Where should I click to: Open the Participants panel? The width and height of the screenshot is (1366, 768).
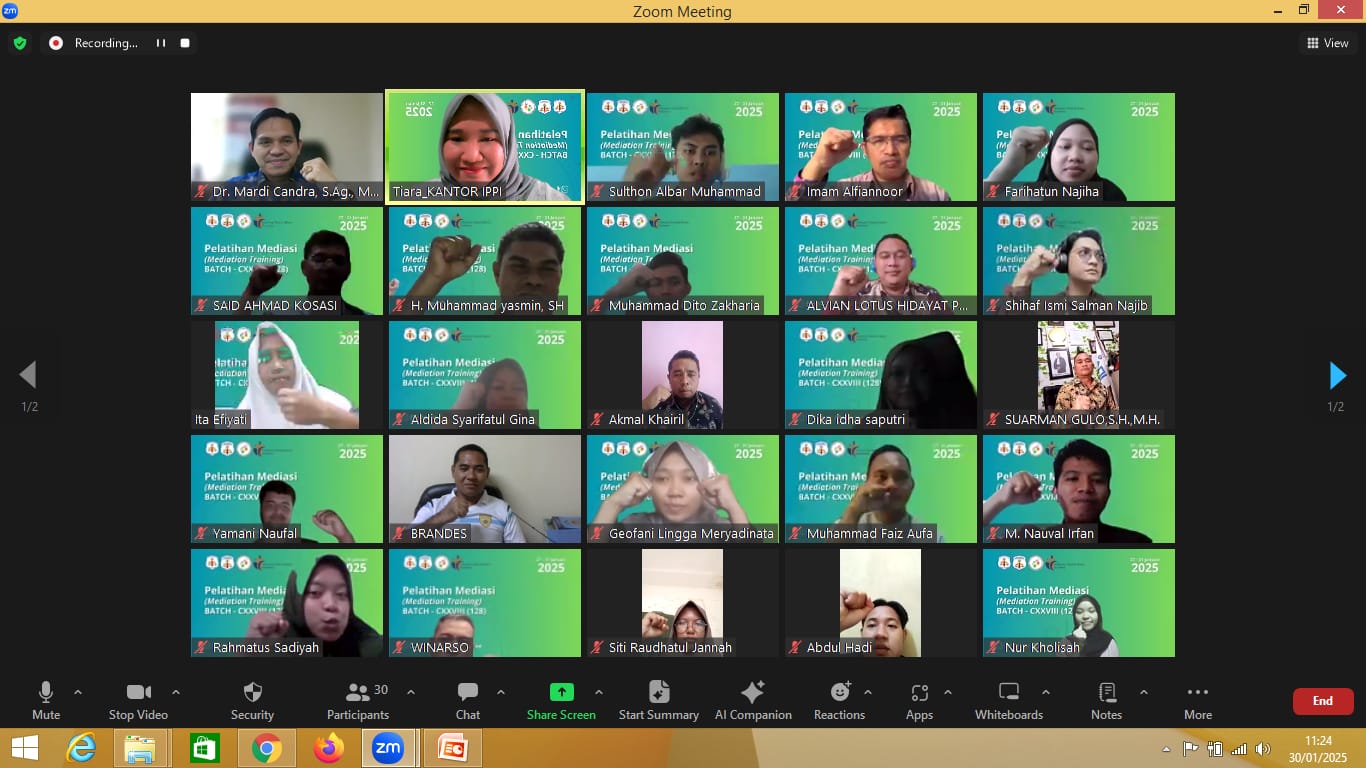point(358,700)
